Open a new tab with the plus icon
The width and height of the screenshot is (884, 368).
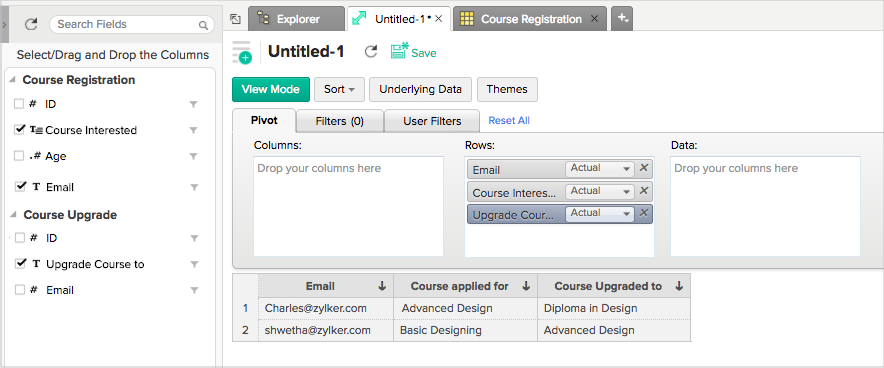(x=622, y=19)
